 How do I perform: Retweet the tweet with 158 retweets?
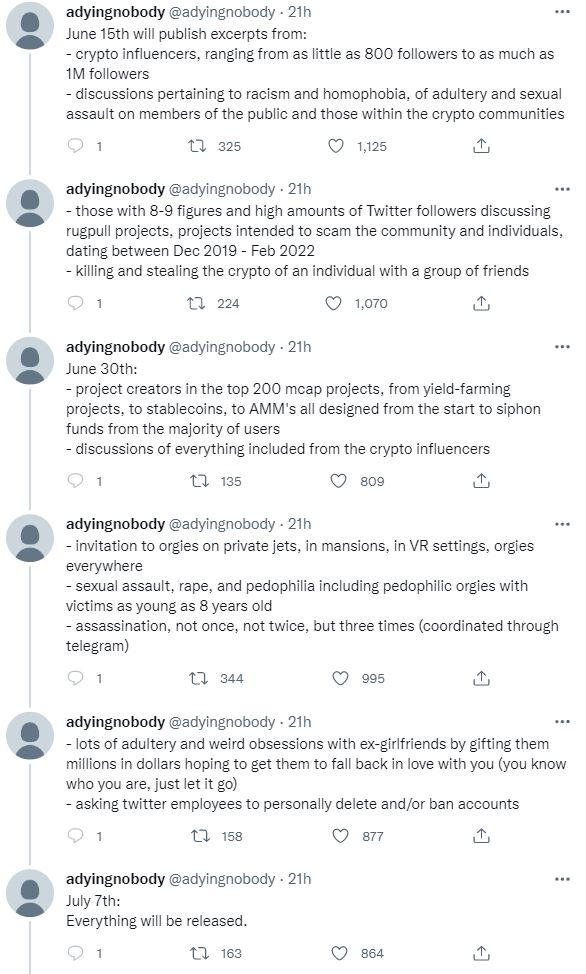[x=200, y=836]
